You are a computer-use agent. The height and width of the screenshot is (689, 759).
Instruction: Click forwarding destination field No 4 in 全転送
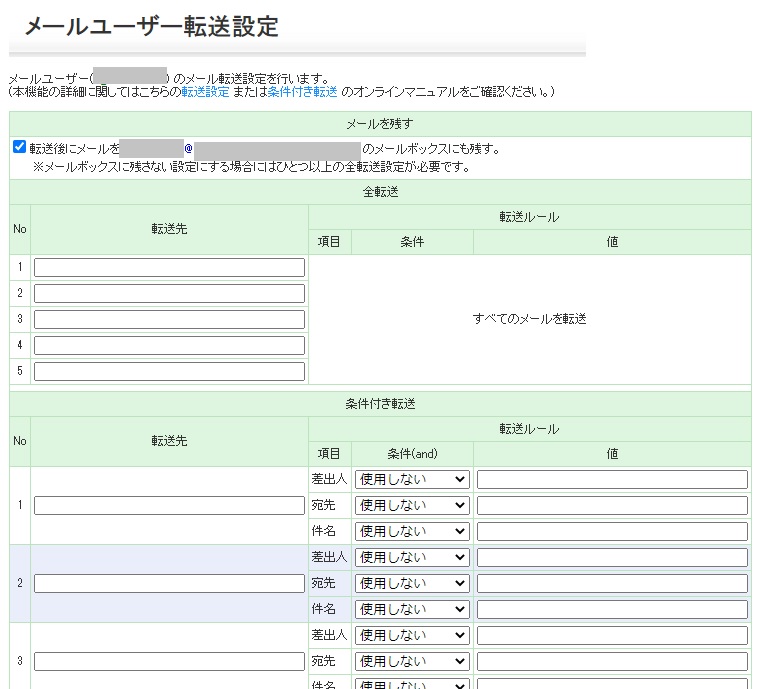click(x=169, y=346)
